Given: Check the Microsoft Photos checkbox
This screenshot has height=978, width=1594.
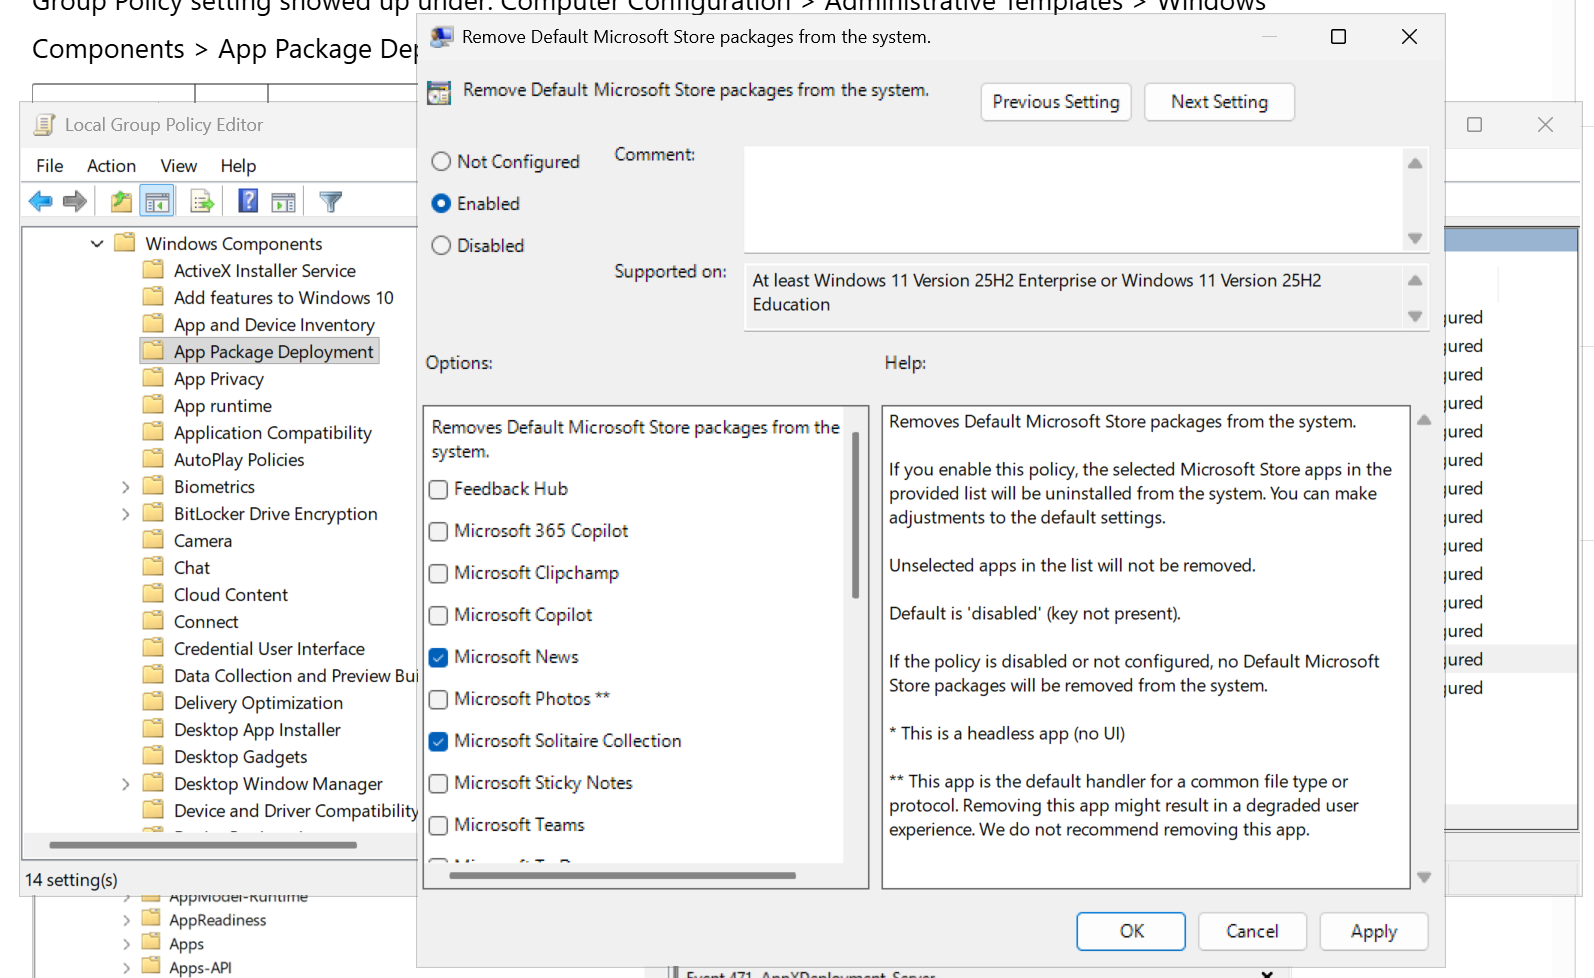Looking at the screenshot, I should click(x=438, y=700).
